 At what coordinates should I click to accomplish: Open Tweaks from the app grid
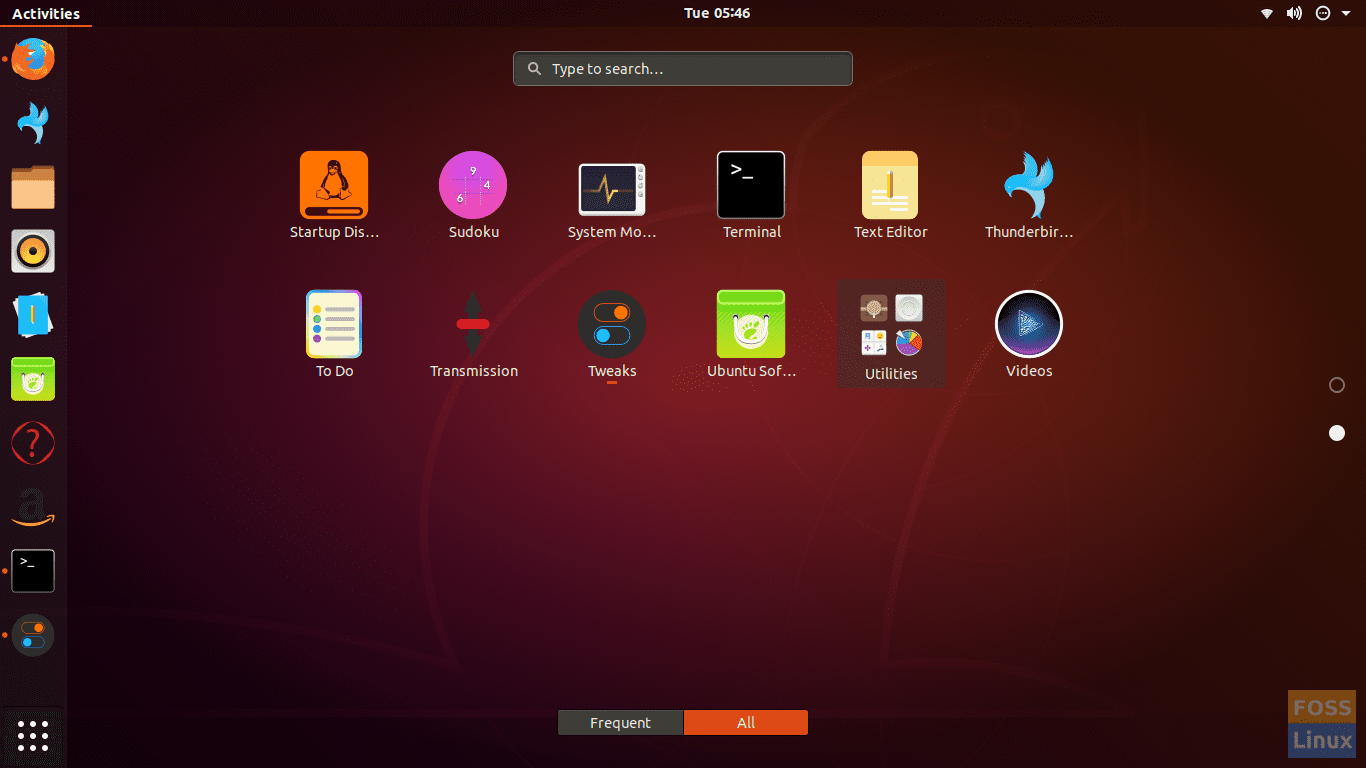tap(612, 335)
